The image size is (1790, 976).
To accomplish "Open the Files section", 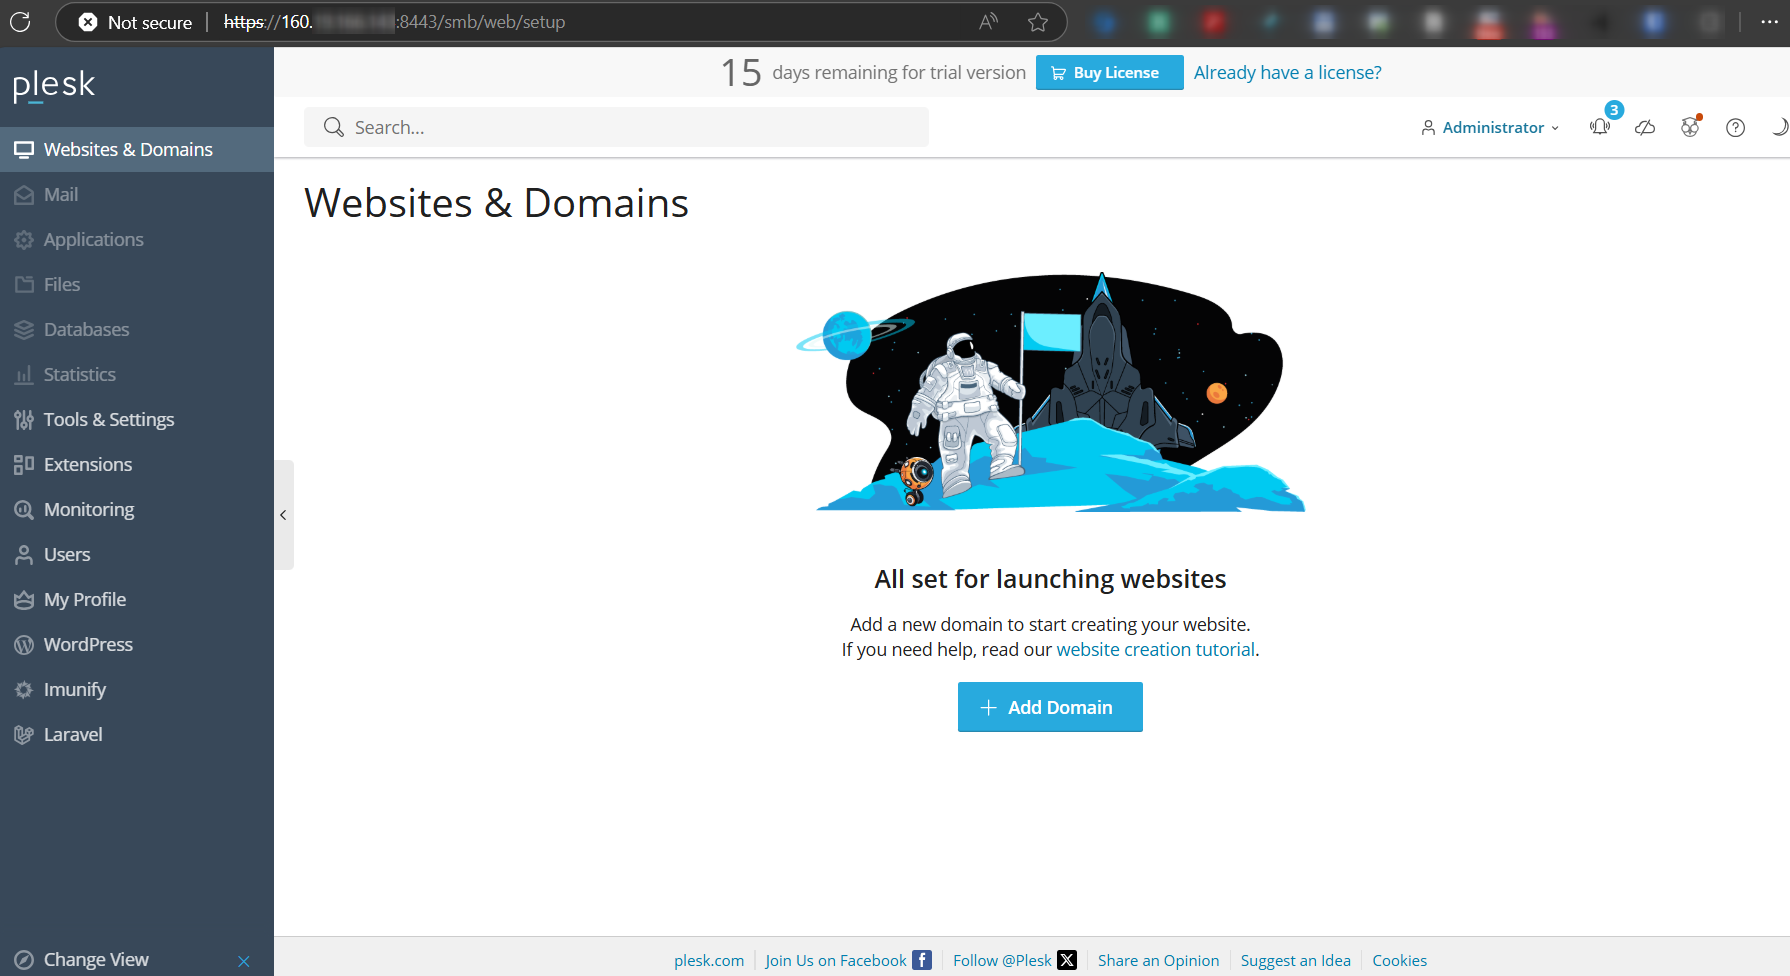I will coord(137,284).
